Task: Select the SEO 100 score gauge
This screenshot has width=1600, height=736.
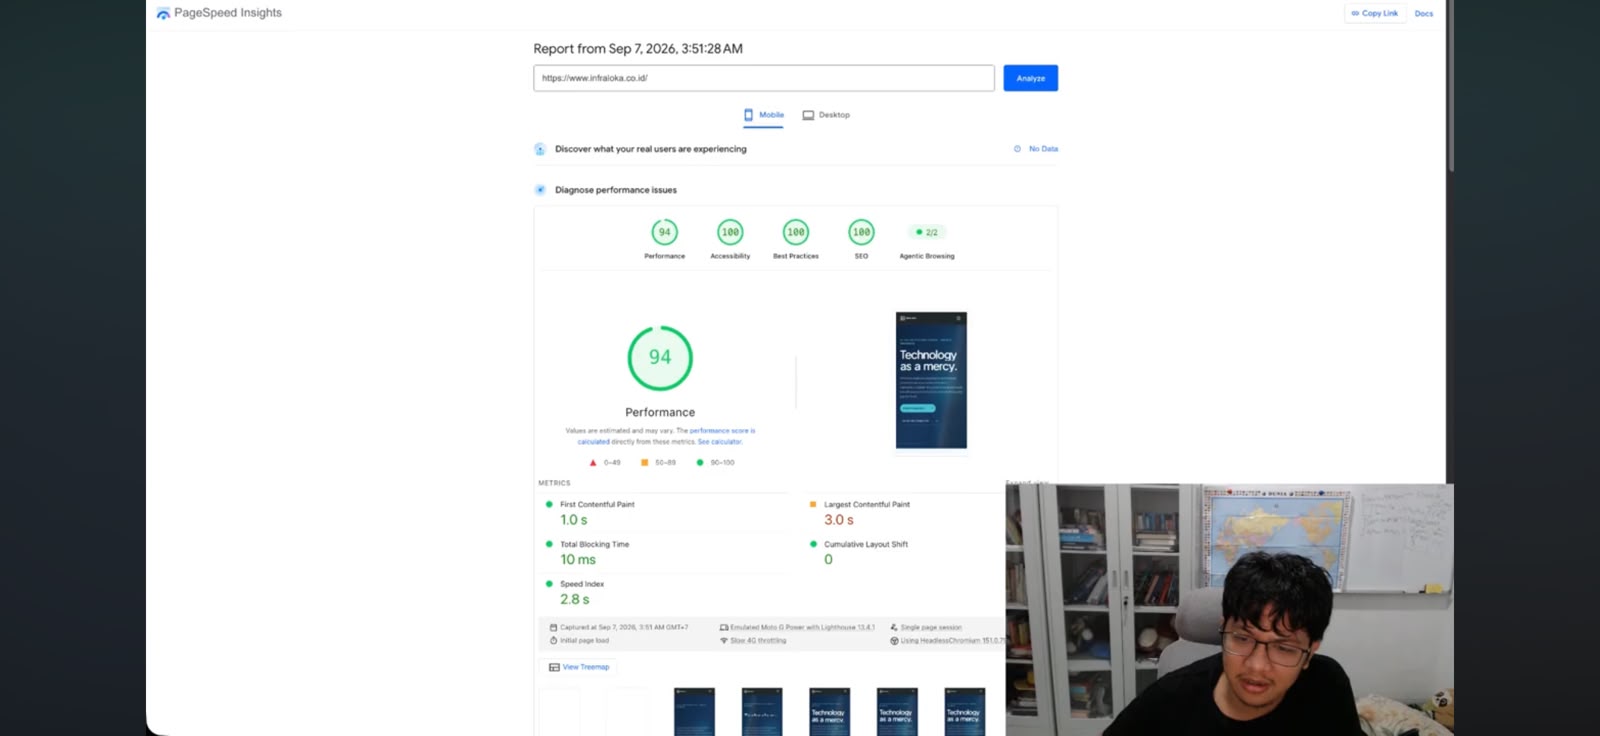Action: pos(861,232)
